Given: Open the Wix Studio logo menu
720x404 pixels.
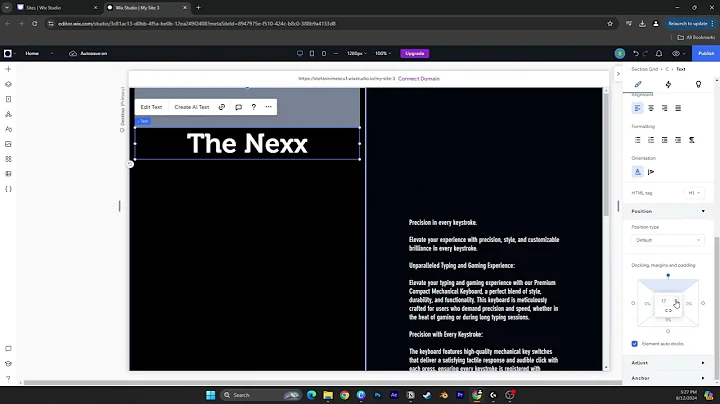Looking at the screenshot, I should pyautogui.click(x=8, y=53).
